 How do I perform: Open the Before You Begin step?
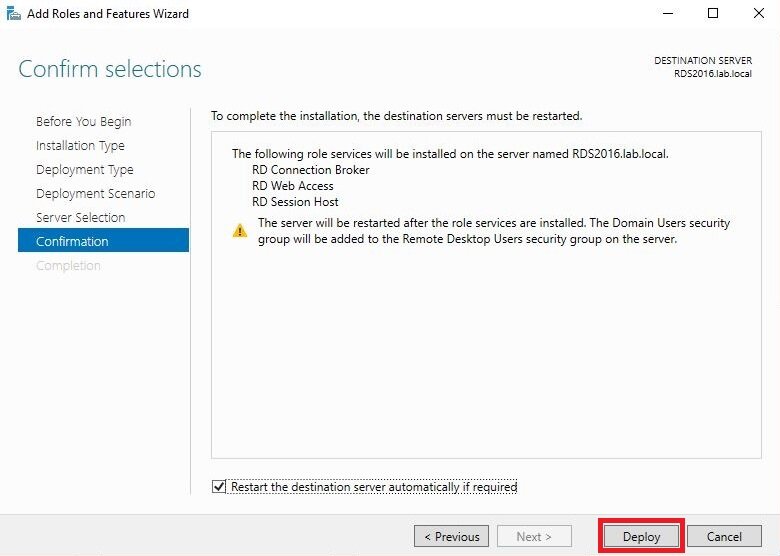(x=84, y=121)
